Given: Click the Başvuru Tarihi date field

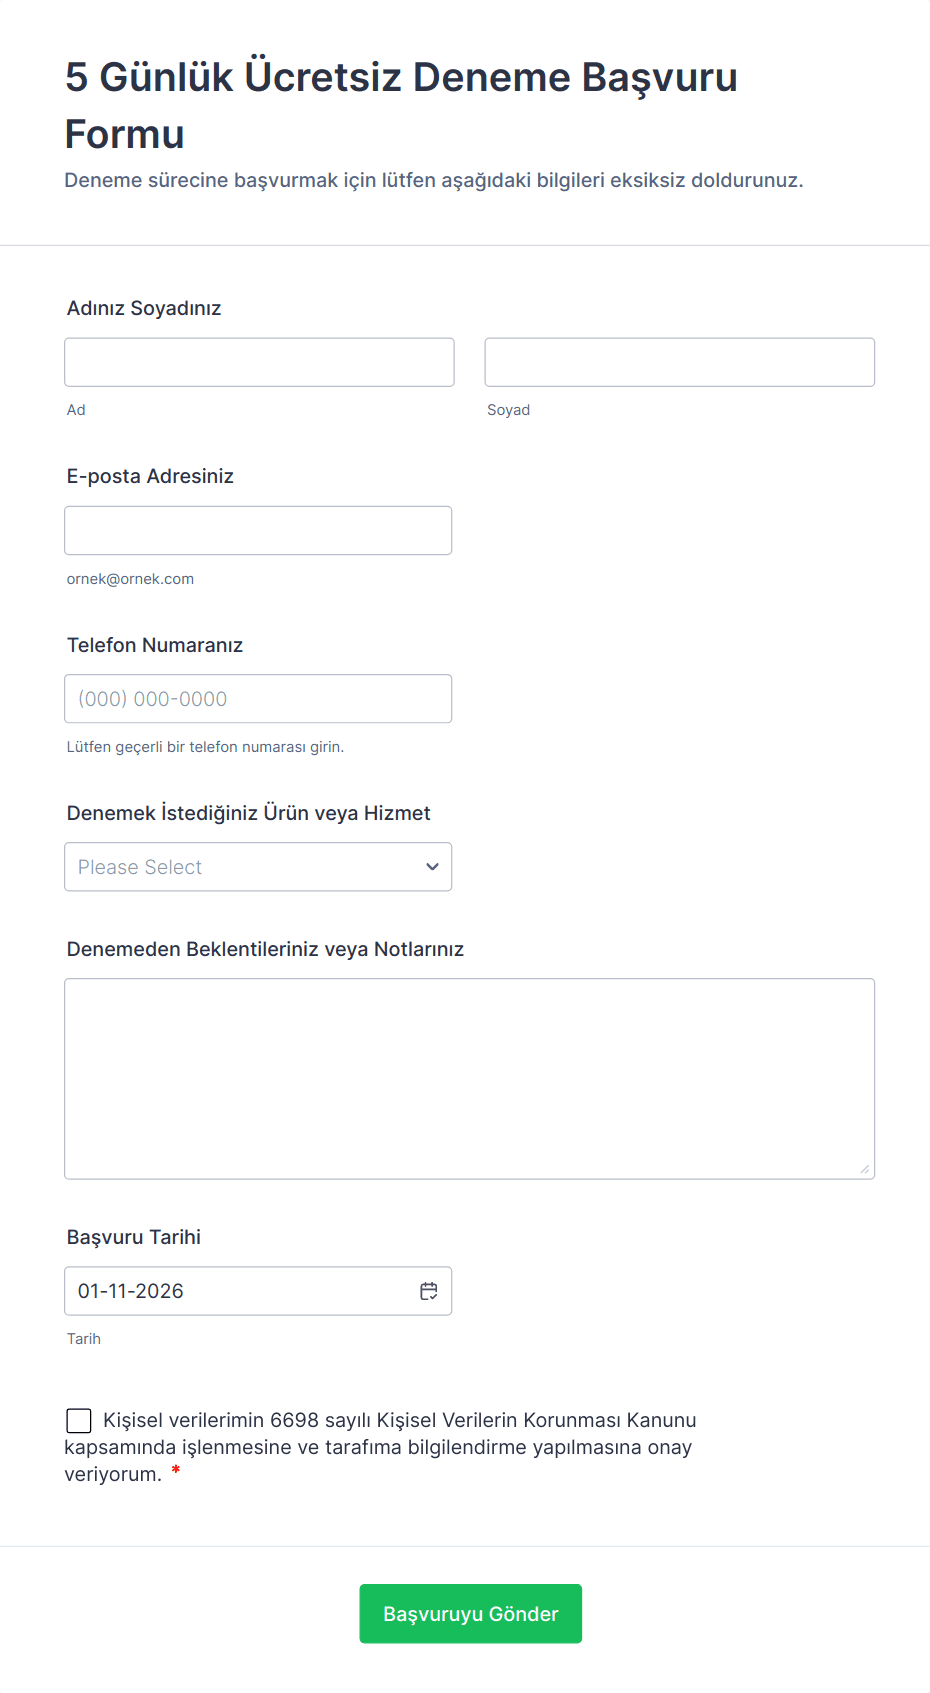Looking at the screenshot, I should click(240, 1291).
